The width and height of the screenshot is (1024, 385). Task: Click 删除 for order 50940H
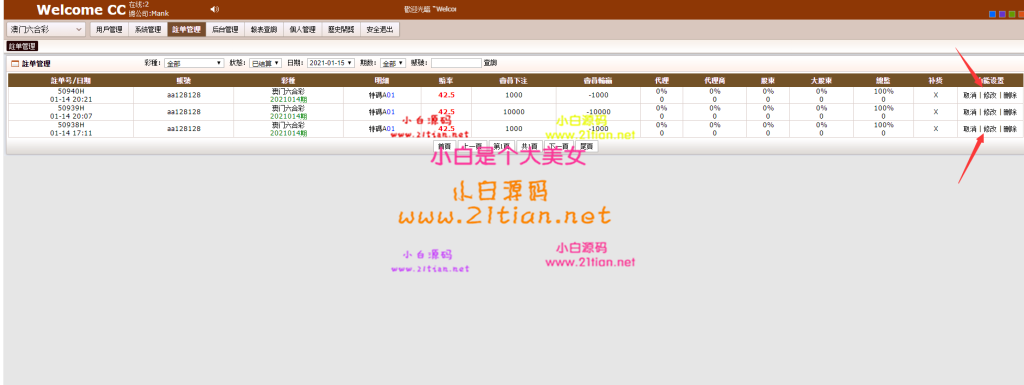click(1010, 95)
